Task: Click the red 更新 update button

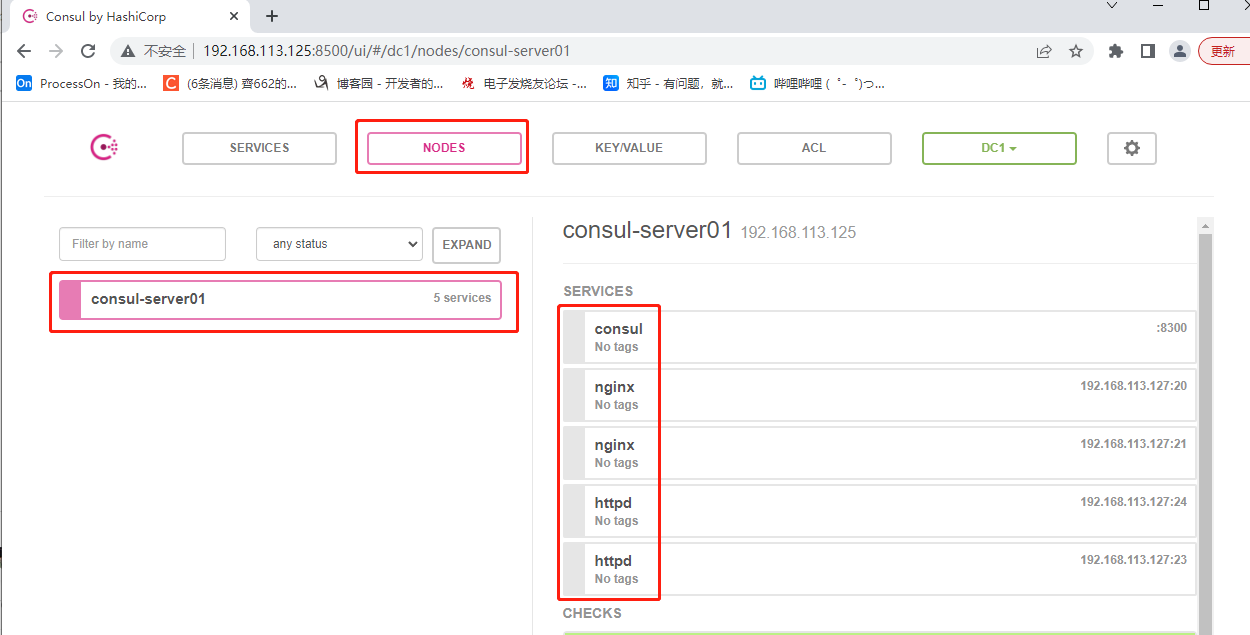Action: tap(1224, 51)
